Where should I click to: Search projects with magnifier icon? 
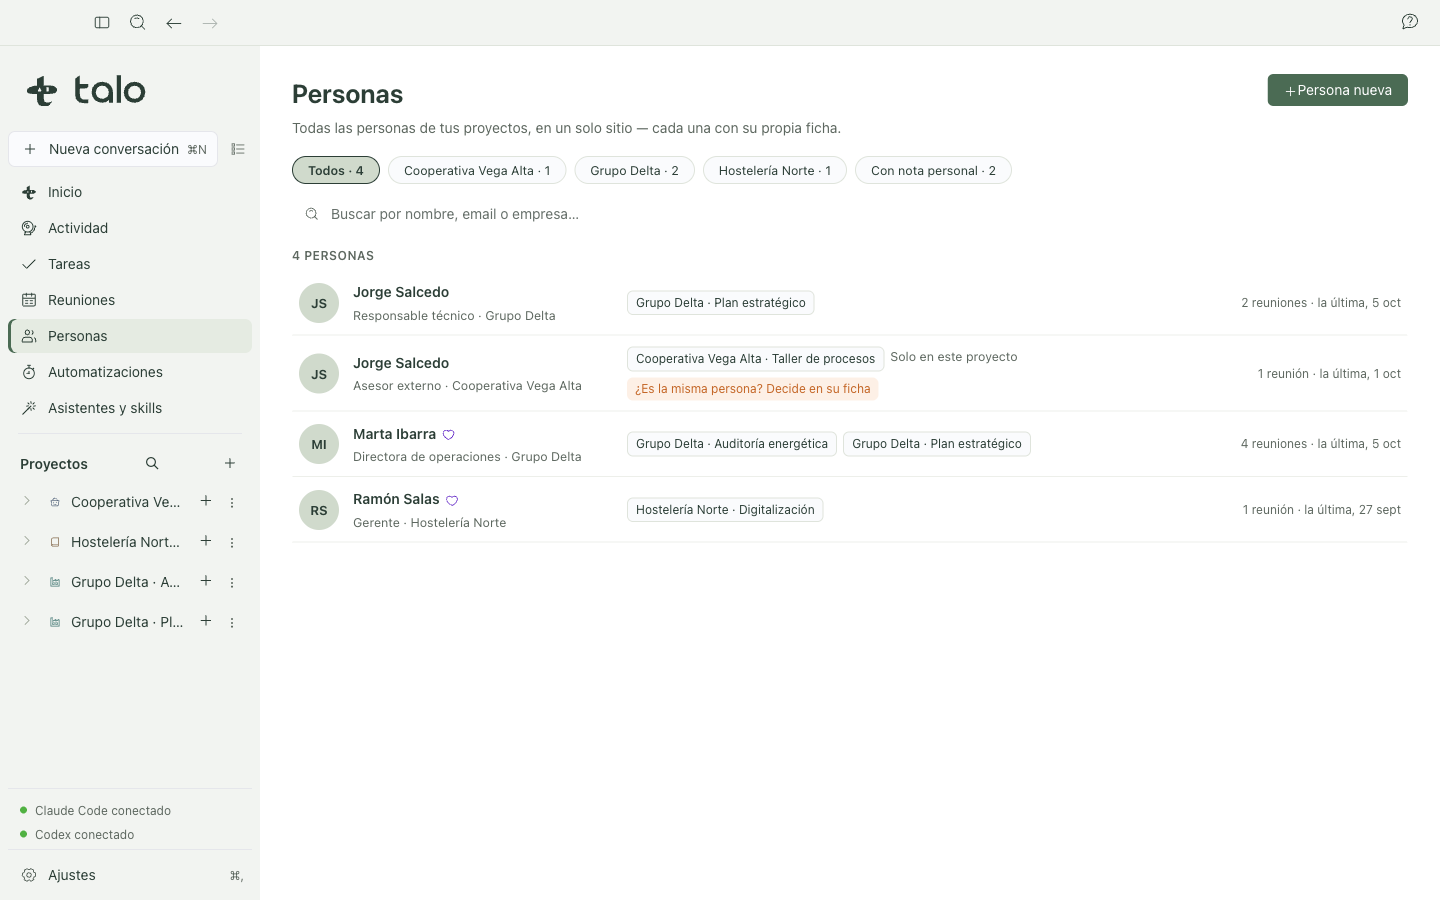(152, 463)
